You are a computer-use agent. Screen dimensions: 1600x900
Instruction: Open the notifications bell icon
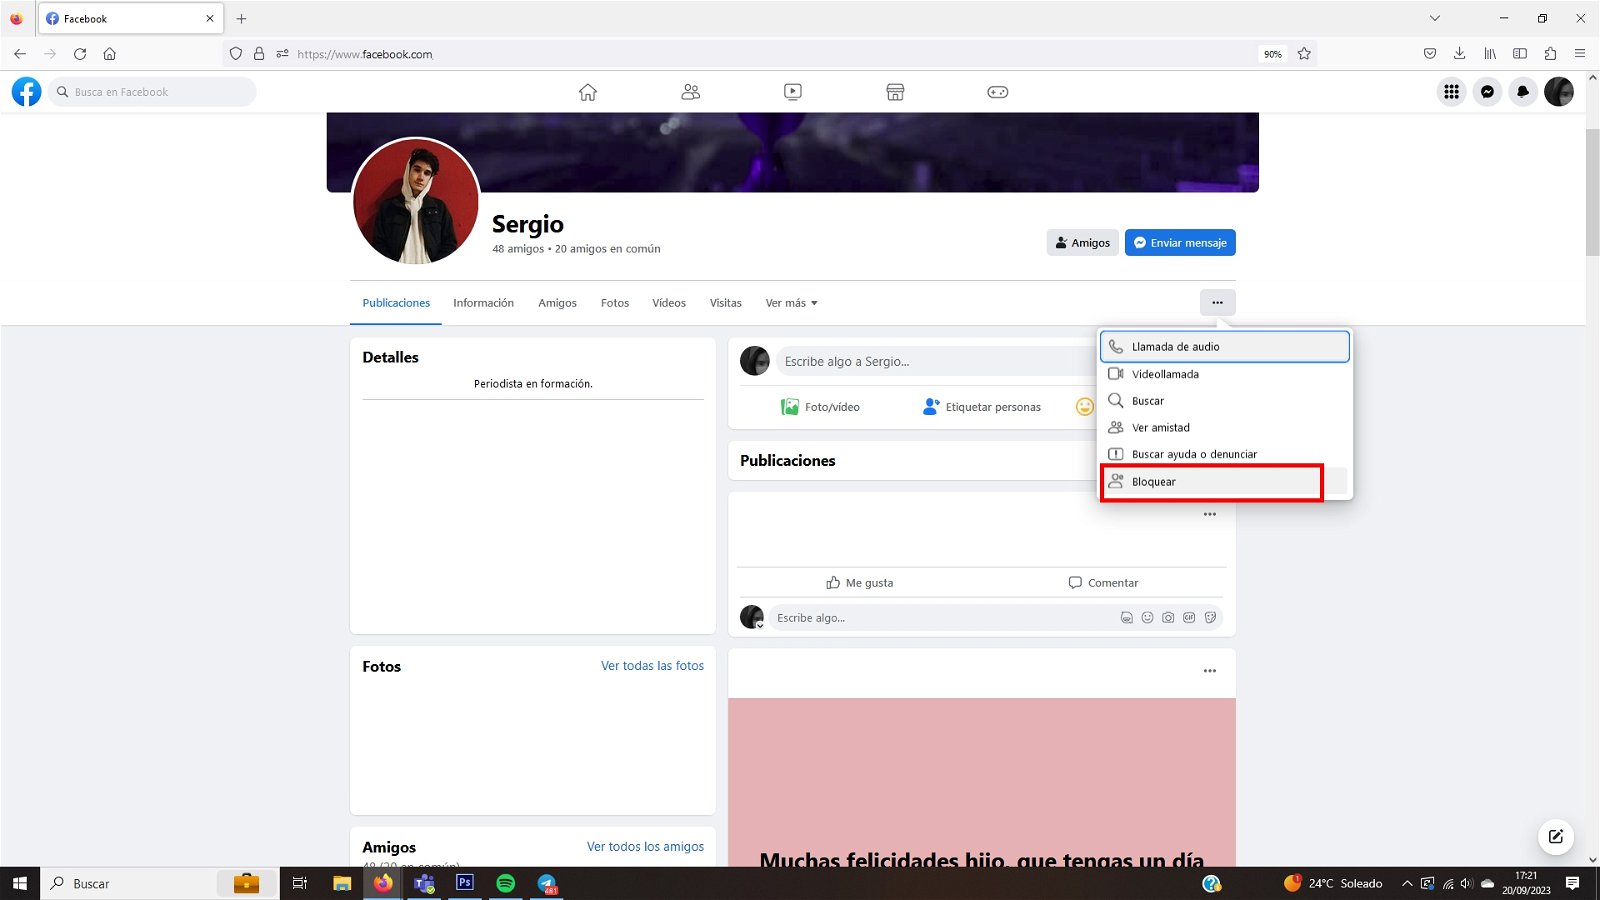(1523, 92)
